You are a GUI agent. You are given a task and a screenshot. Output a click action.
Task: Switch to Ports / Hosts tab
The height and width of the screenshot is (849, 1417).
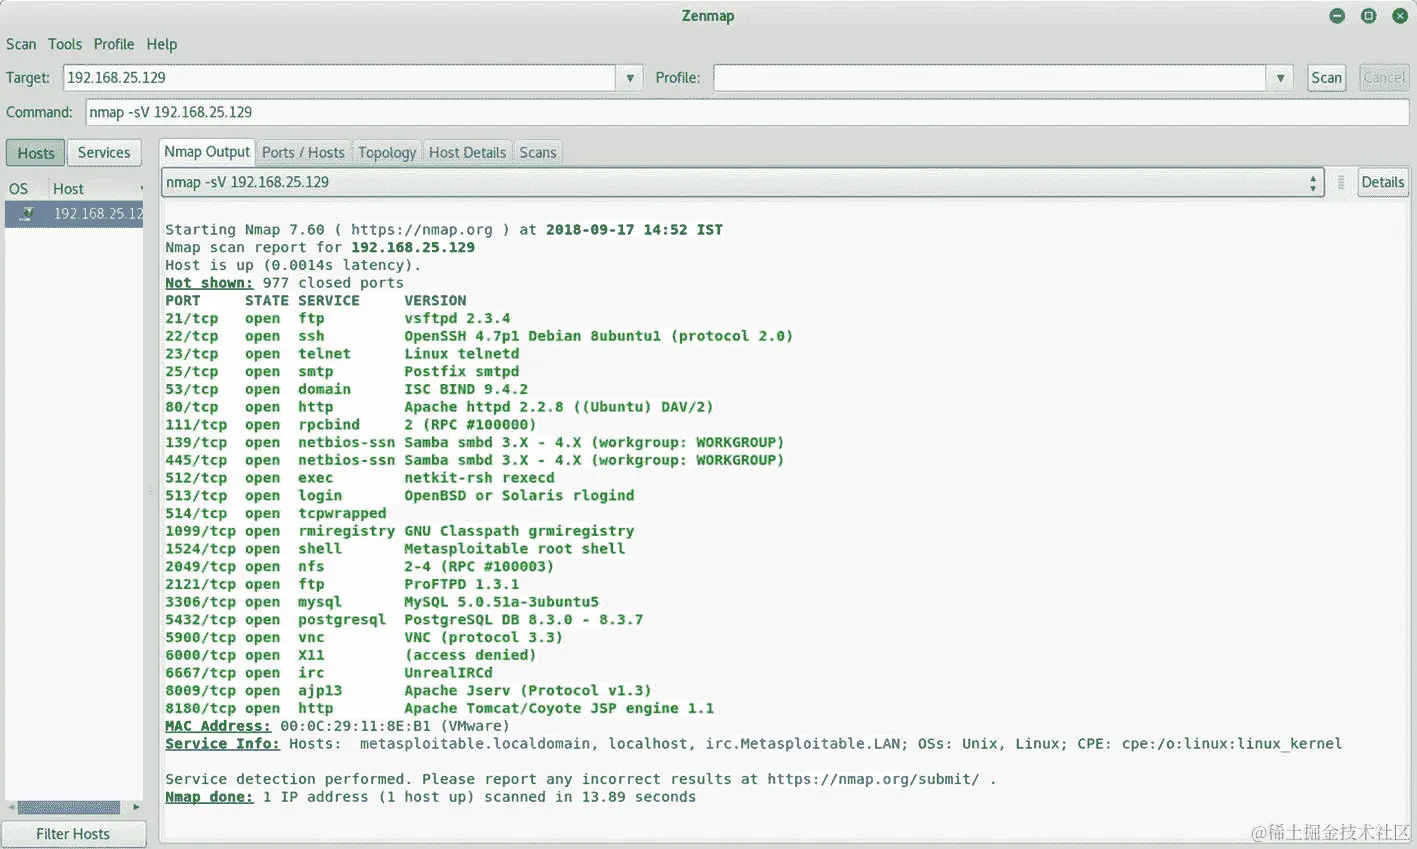coord(303,153)
